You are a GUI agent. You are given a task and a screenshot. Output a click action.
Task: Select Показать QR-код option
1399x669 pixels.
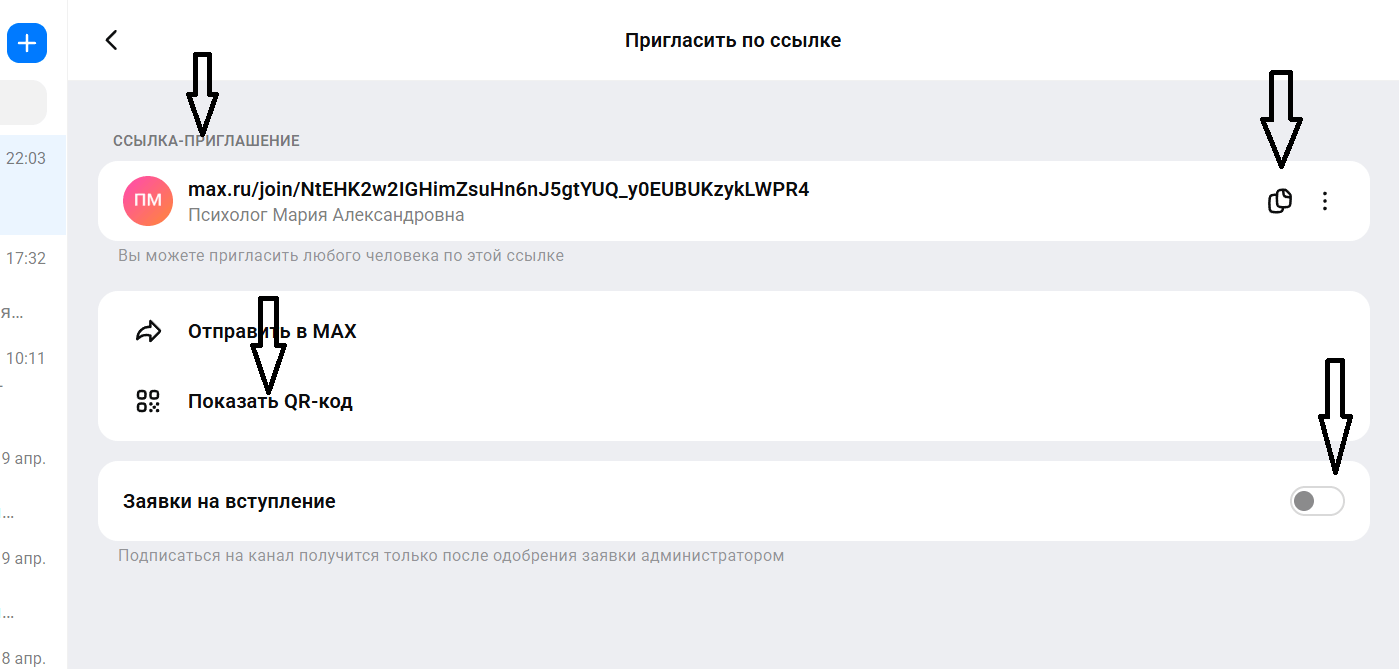(270, 401)
